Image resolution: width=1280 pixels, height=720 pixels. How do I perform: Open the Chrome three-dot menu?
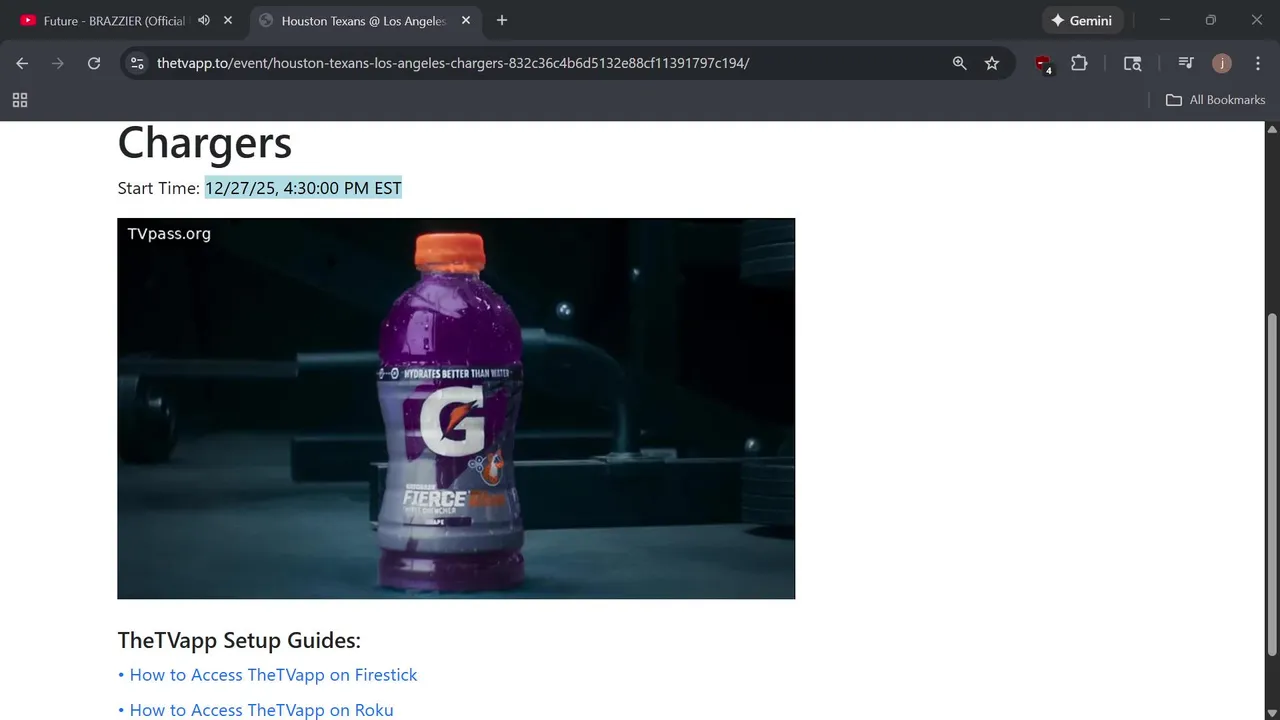(1258, 63)
